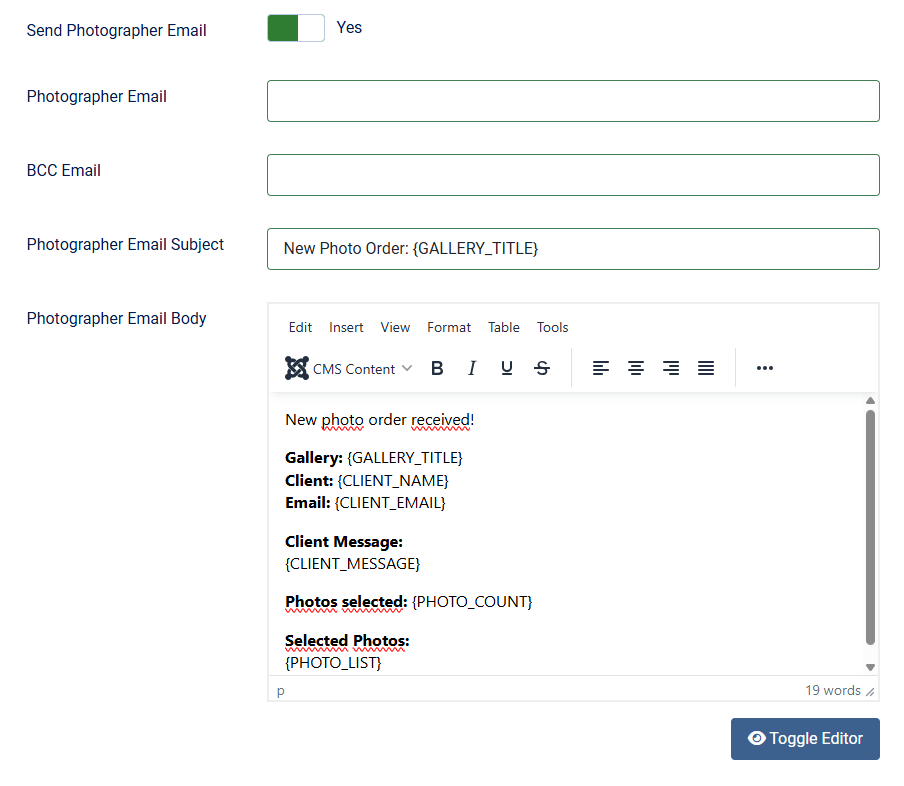Open the Insert menu
This screenshot has height=786, width=904.
pos(346,327)
